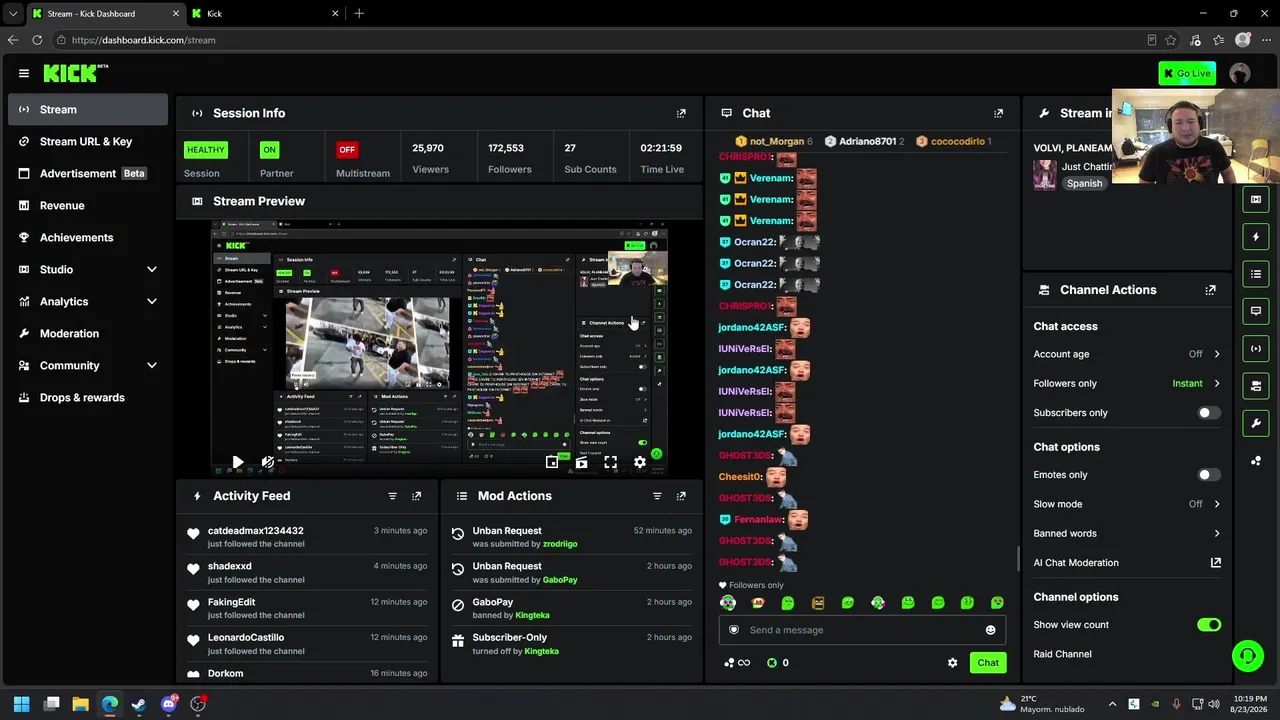Open the hamburger navigation menu
The width and height of the screenshot is (1280, 720).
coord(24,73)
